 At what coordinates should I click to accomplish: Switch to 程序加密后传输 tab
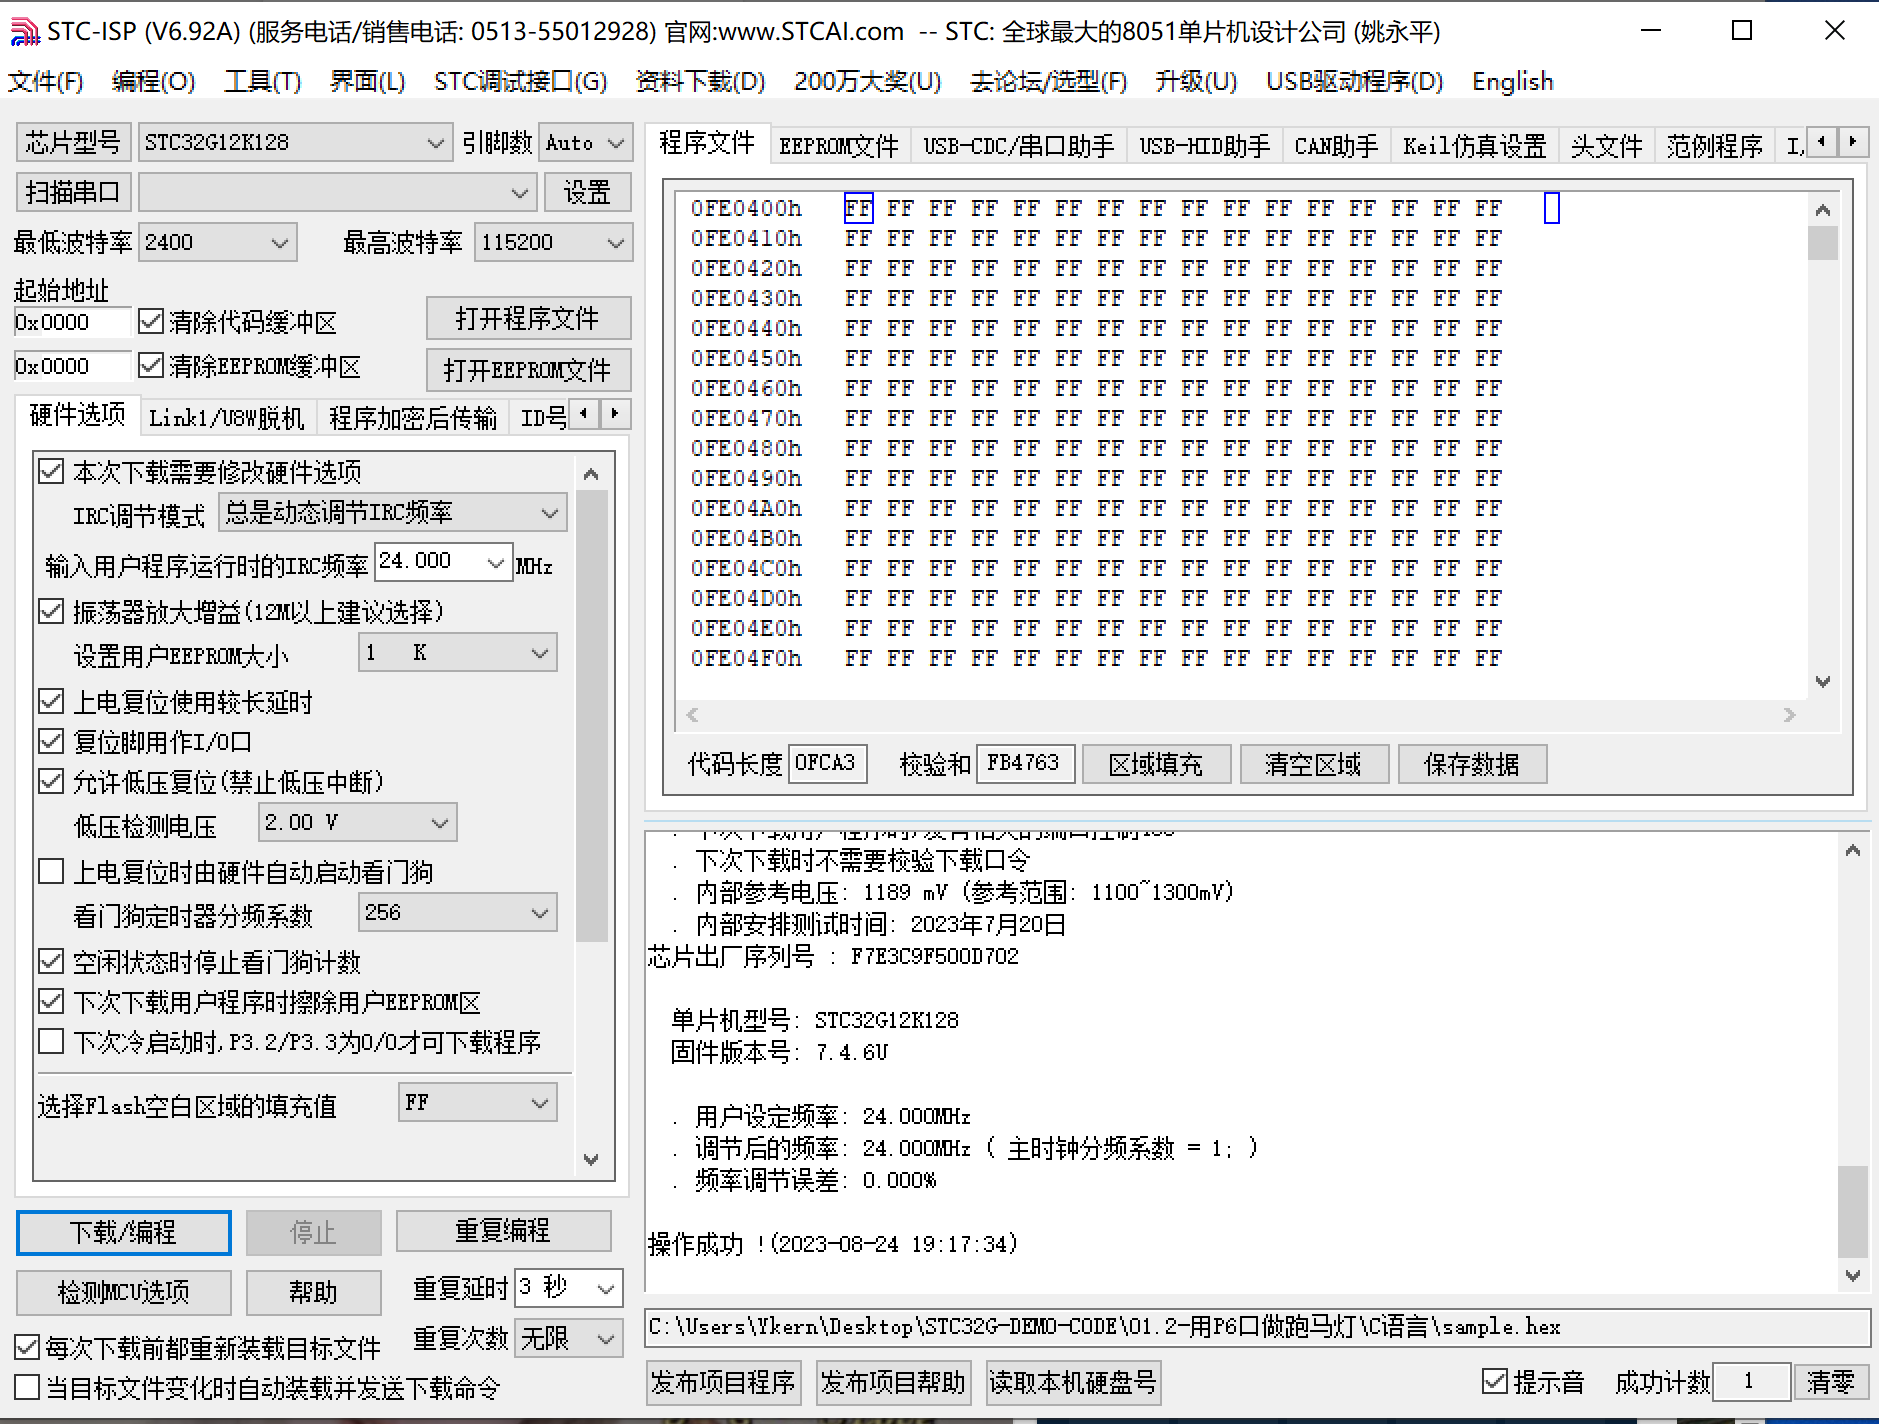point(413,418)
